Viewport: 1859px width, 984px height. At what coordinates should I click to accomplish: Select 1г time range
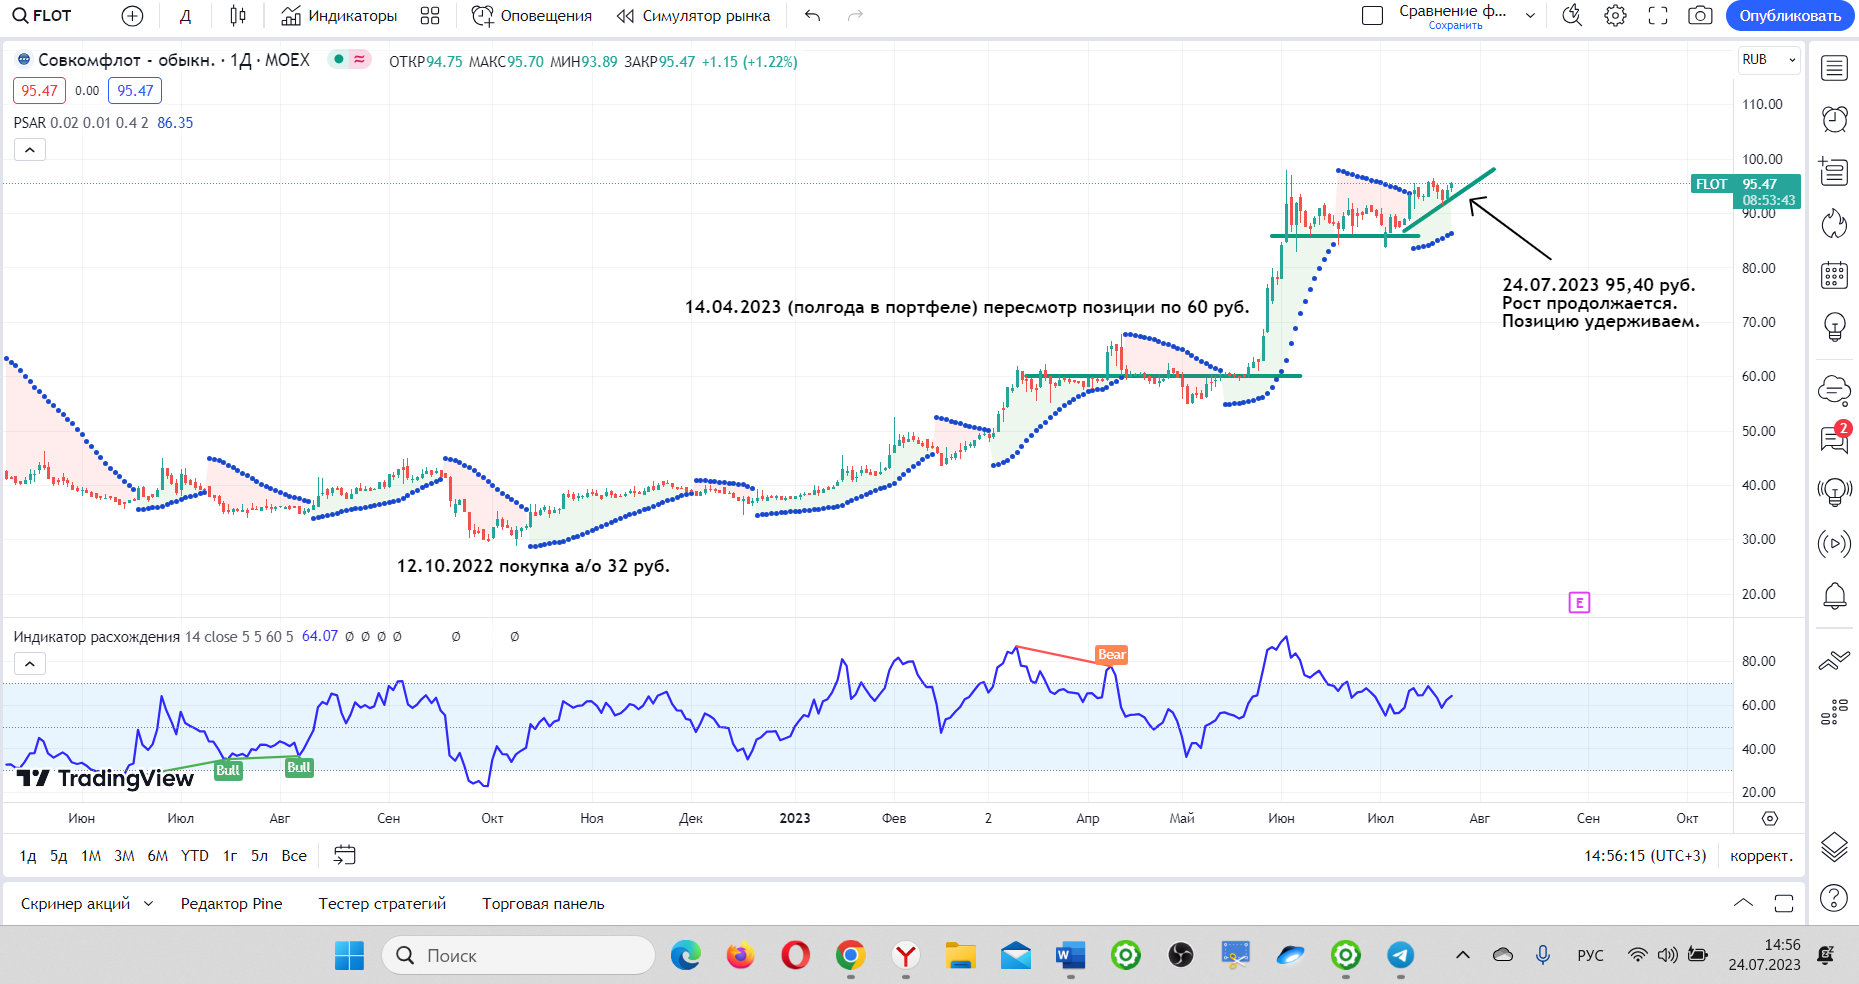(x=230, y=856)
